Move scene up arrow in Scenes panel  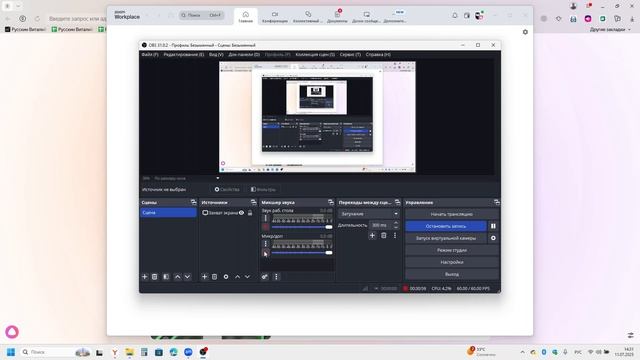[x=178, y=277]
